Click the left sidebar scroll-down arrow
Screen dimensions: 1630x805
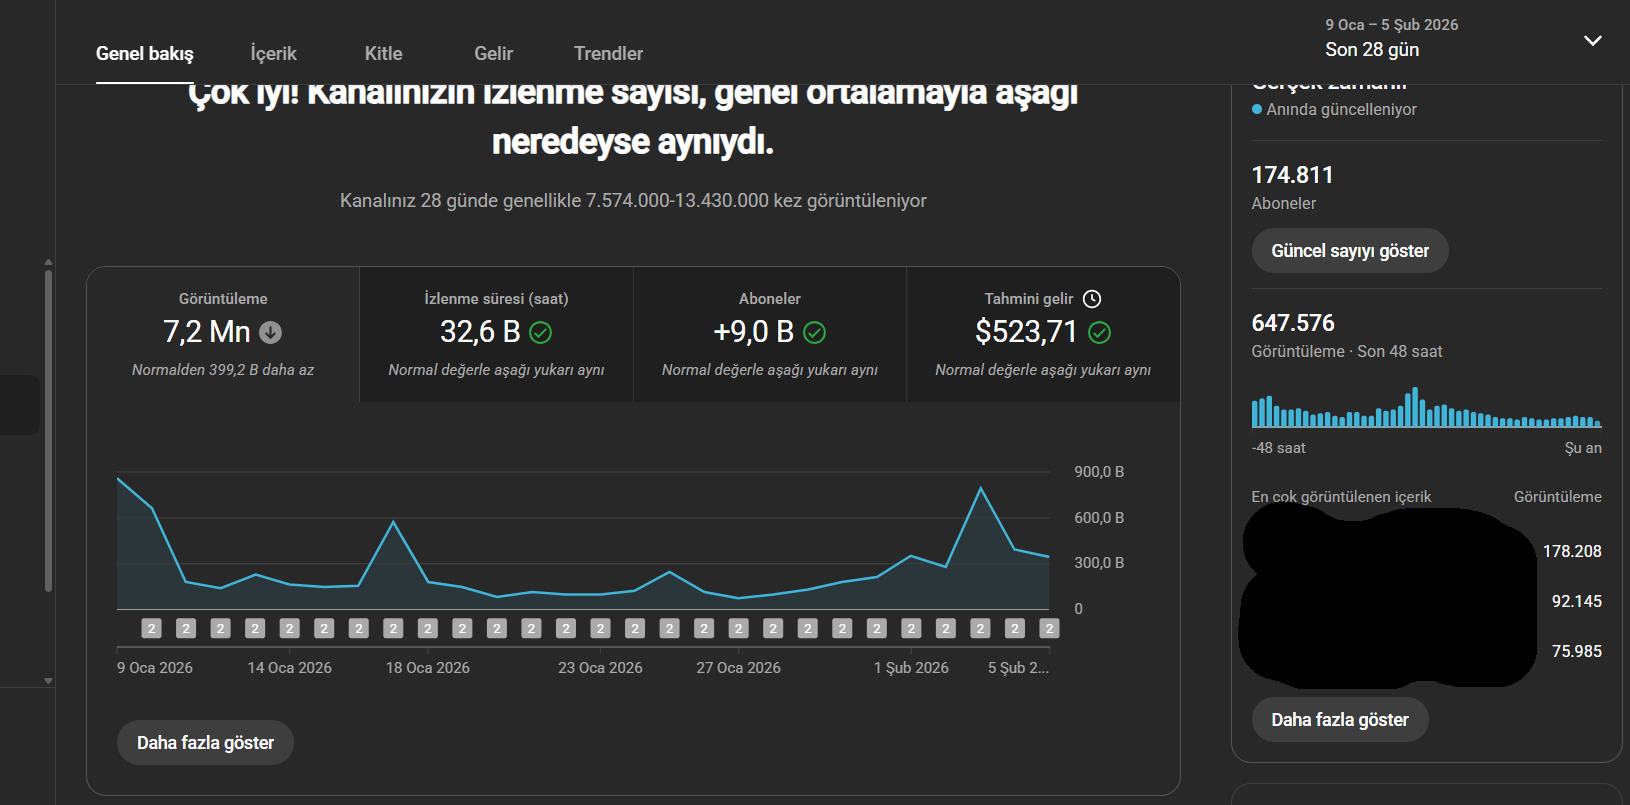click(x=48, y=681)
